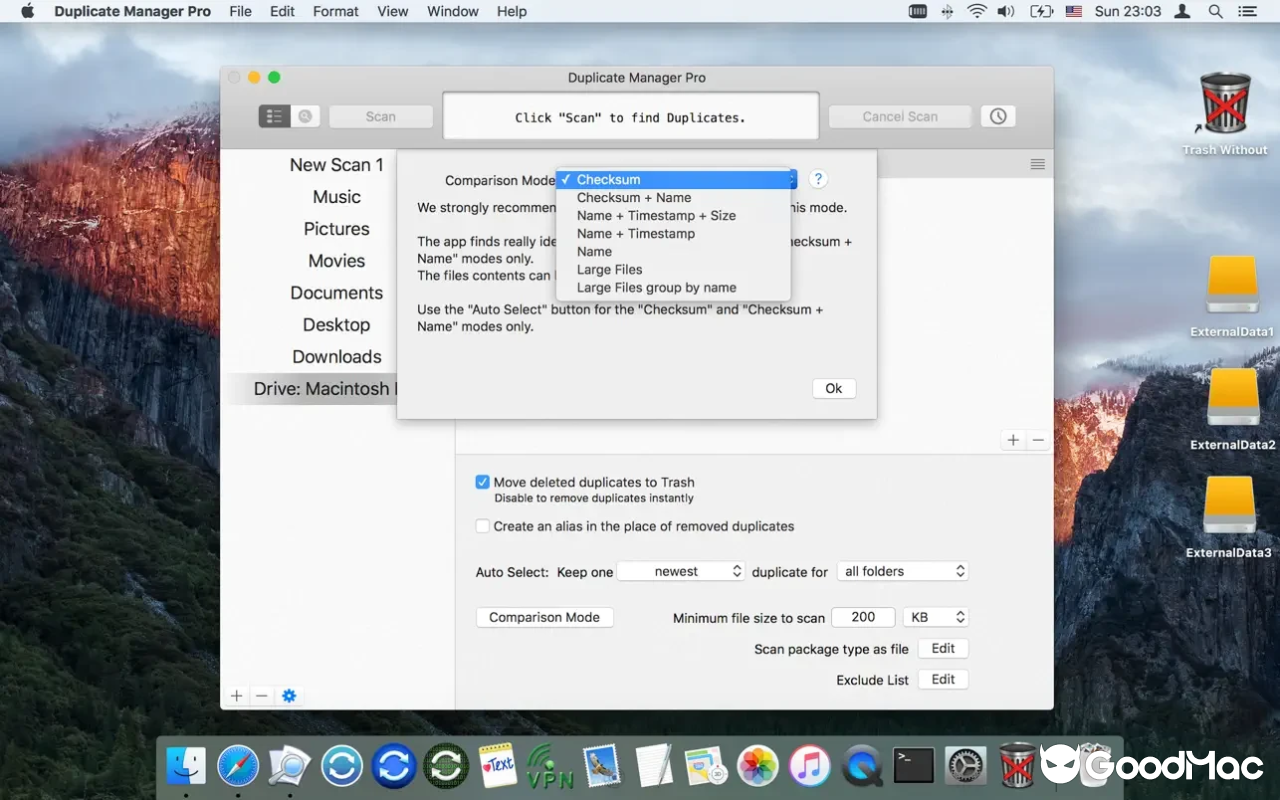Click the Cancel Scan button
The width and height of the screenshot is (1280, 800).
coord(900,117)
